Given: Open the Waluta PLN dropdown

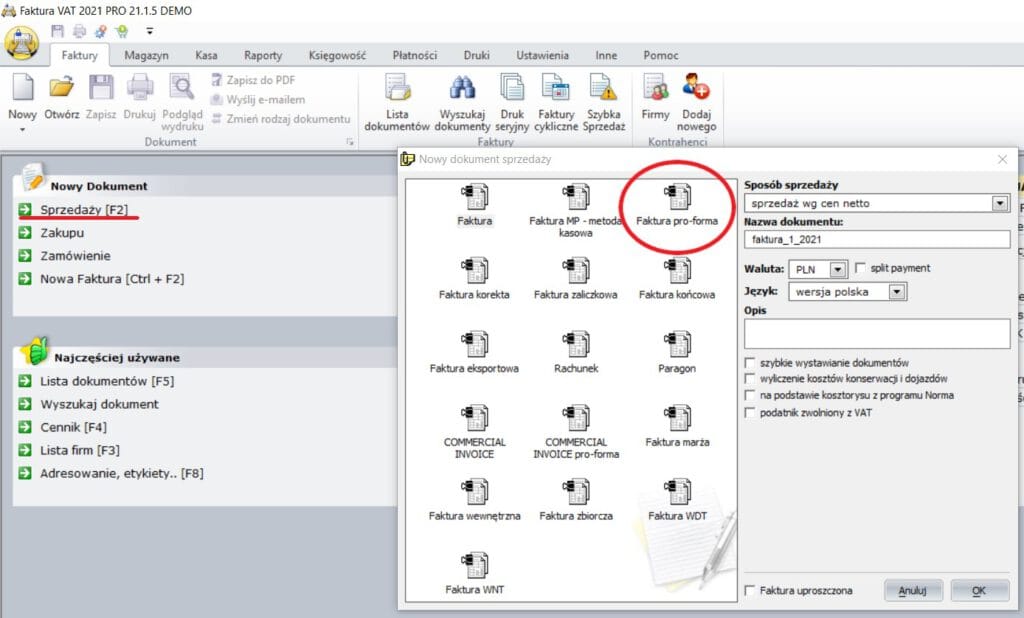Looking at the screenshot, I should click(837, 269).
